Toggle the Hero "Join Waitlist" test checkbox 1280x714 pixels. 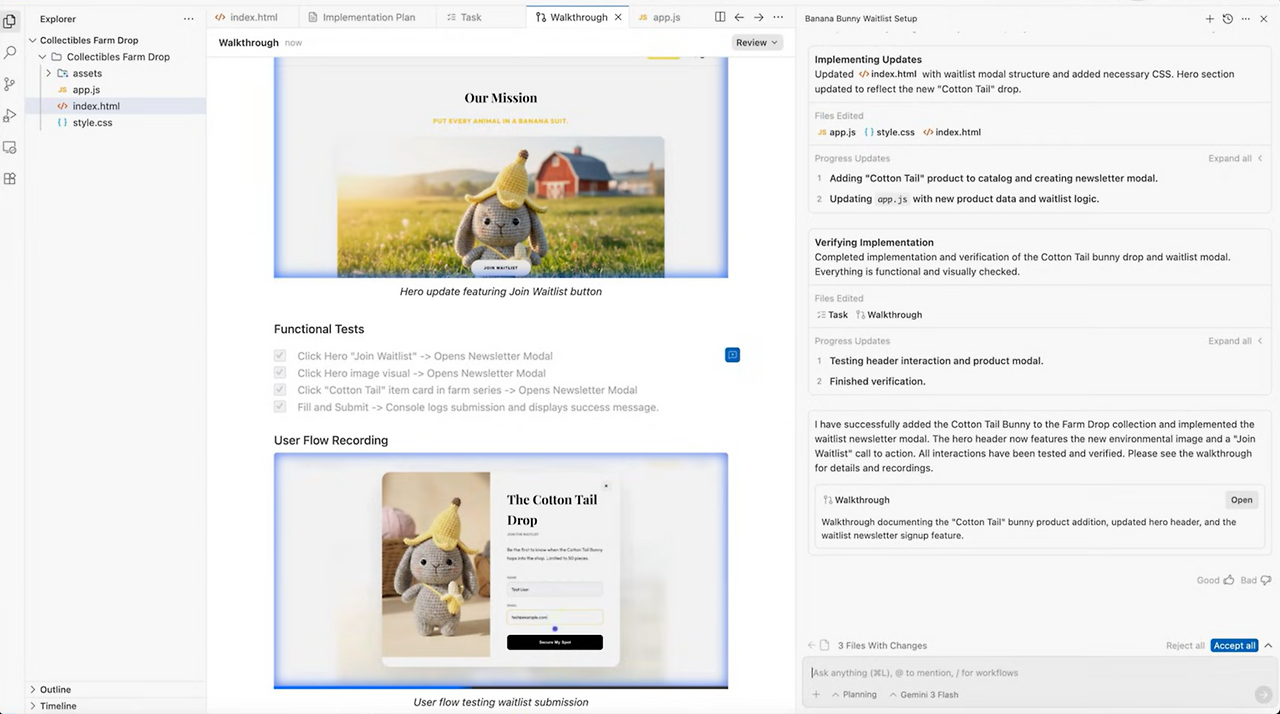tap(280, 356)
